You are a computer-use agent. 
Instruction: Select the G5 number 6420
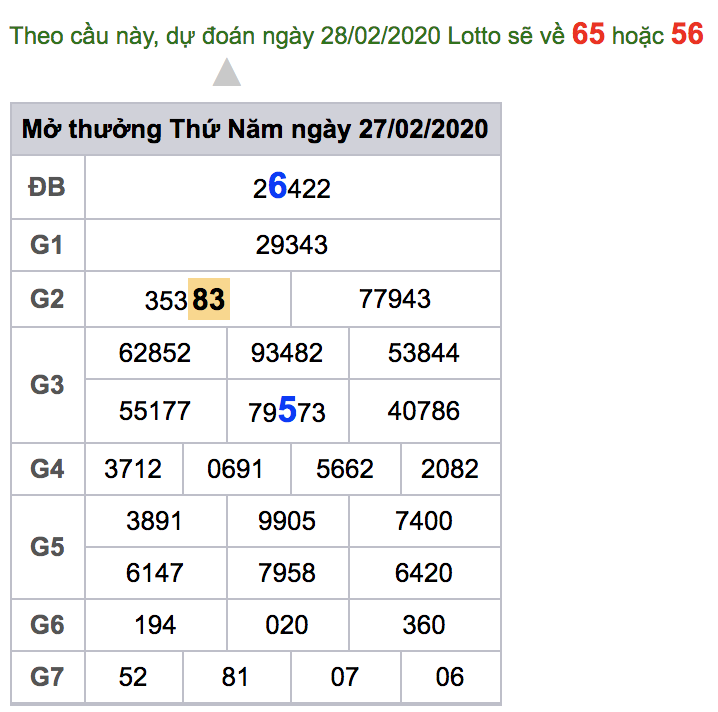(424, 573)
